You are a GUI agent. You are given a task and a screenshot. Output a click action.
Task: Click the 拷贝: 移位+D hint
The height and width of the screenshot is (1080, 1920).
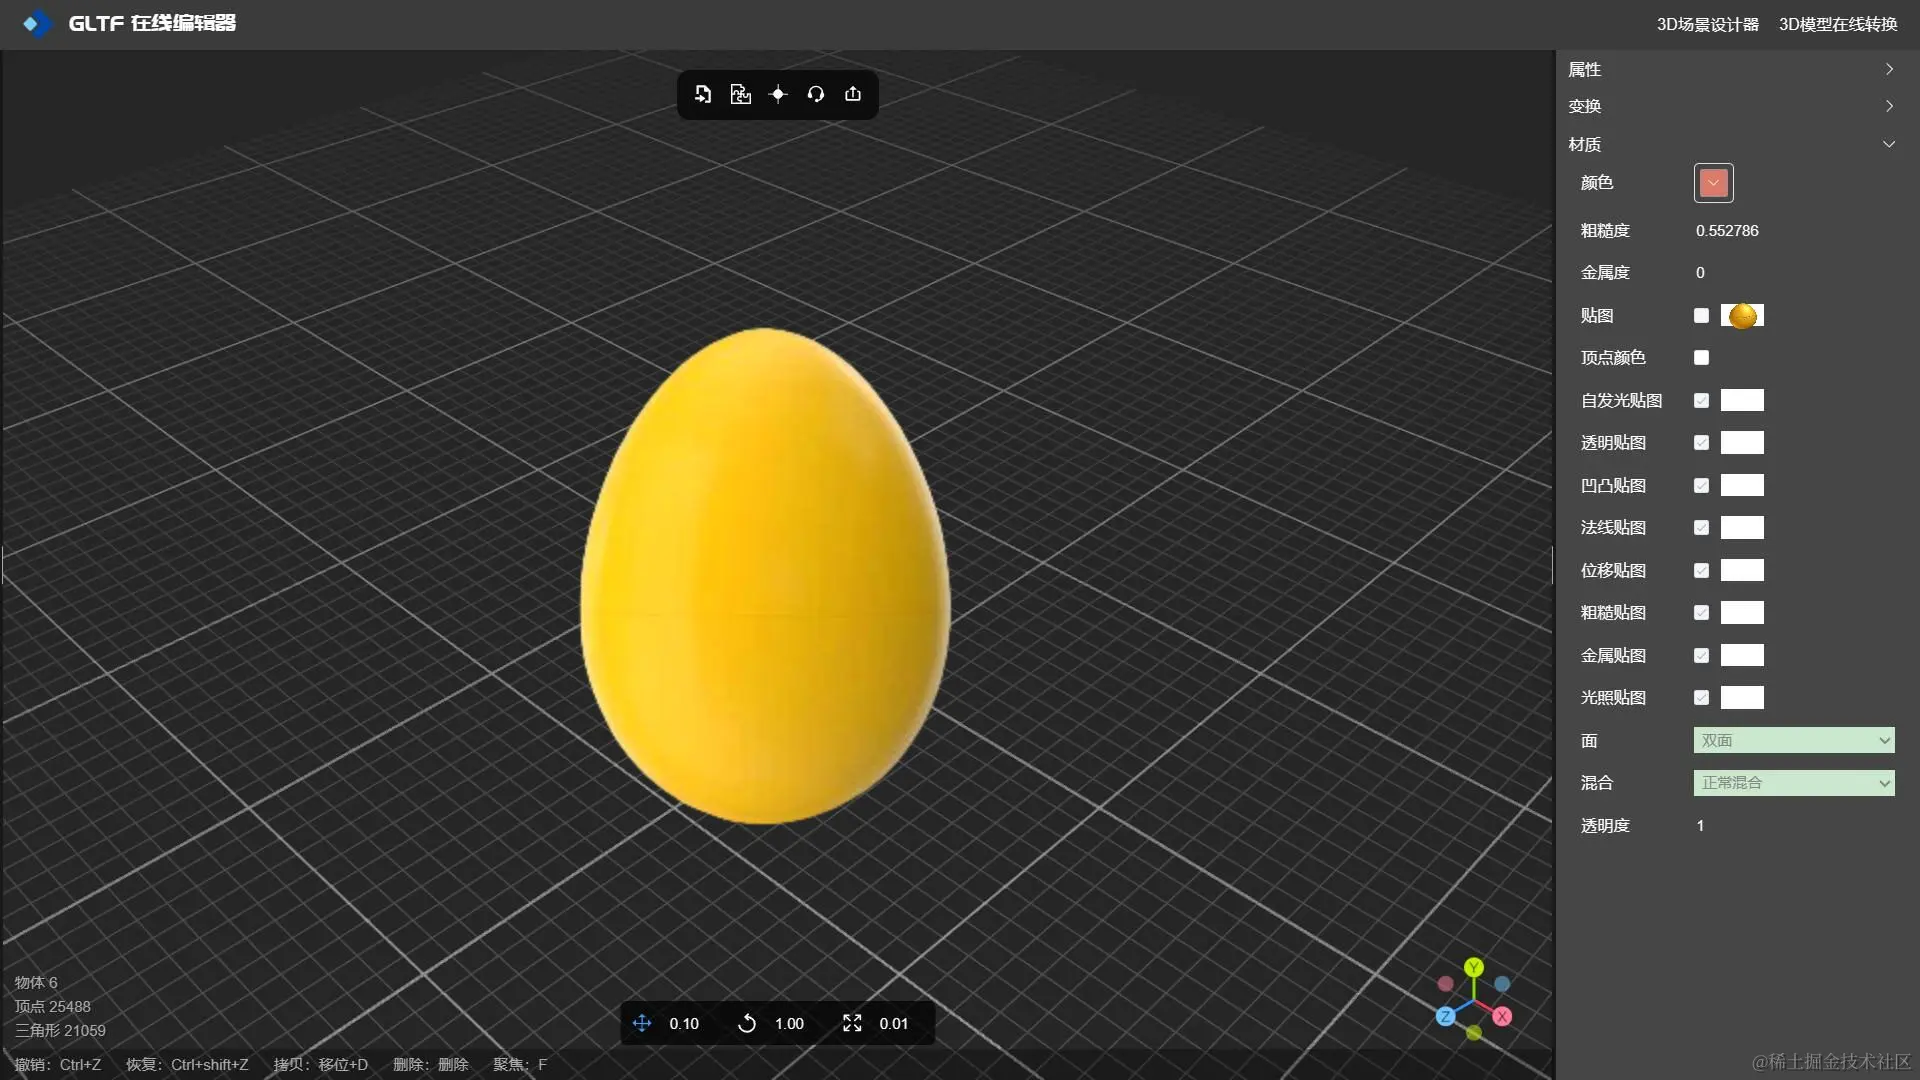[321, 1065]
